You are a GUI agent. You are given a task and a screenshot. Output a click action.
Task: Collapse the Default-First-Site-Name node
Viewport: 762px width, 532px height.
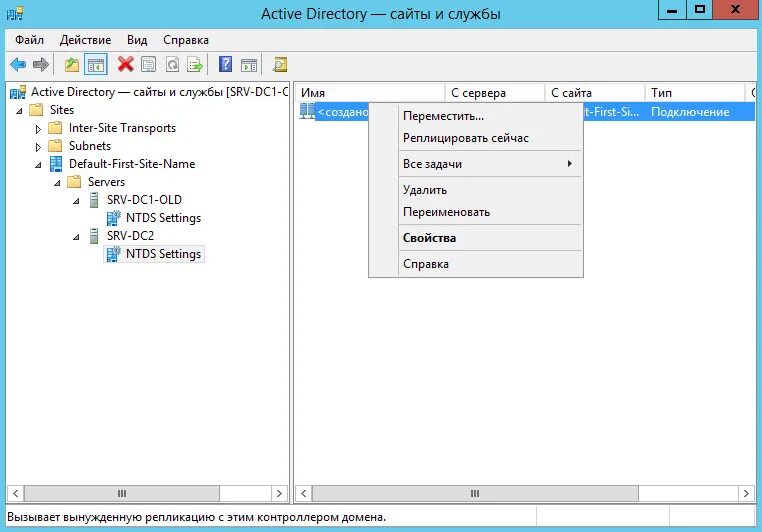(x=38, y=165)
